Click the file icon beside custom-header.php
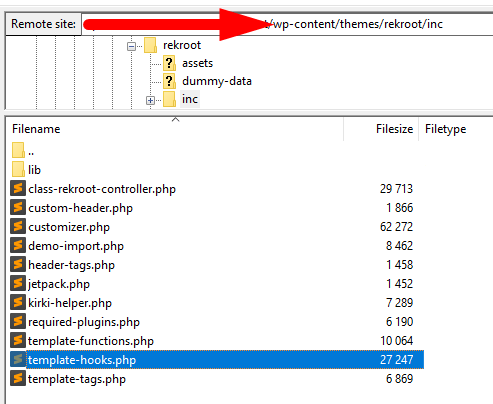The image size is (493, 404). point(18,207)
